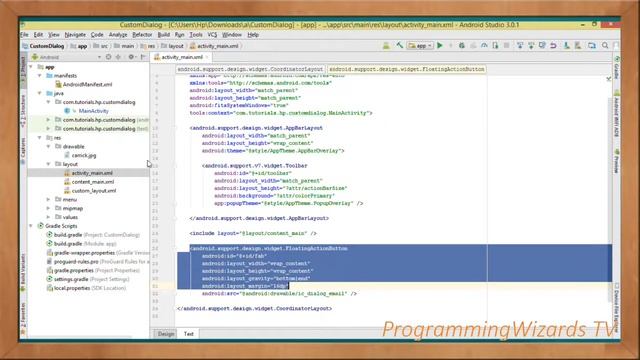Image resolution: width=640 pixels, height=360 pixels.
Task: Collapse the manifests folder node
Action: click(x=40, y=76)
